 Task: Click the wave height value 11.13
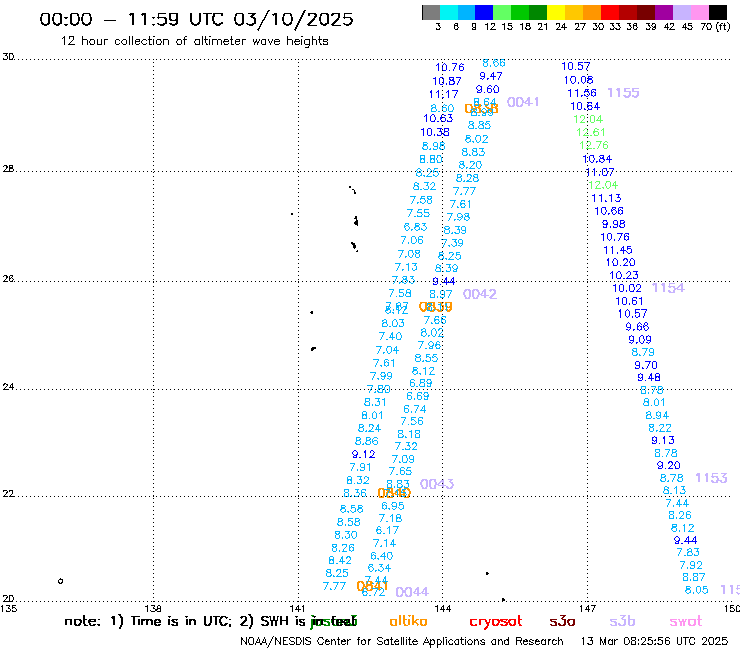tap(606, 198)
